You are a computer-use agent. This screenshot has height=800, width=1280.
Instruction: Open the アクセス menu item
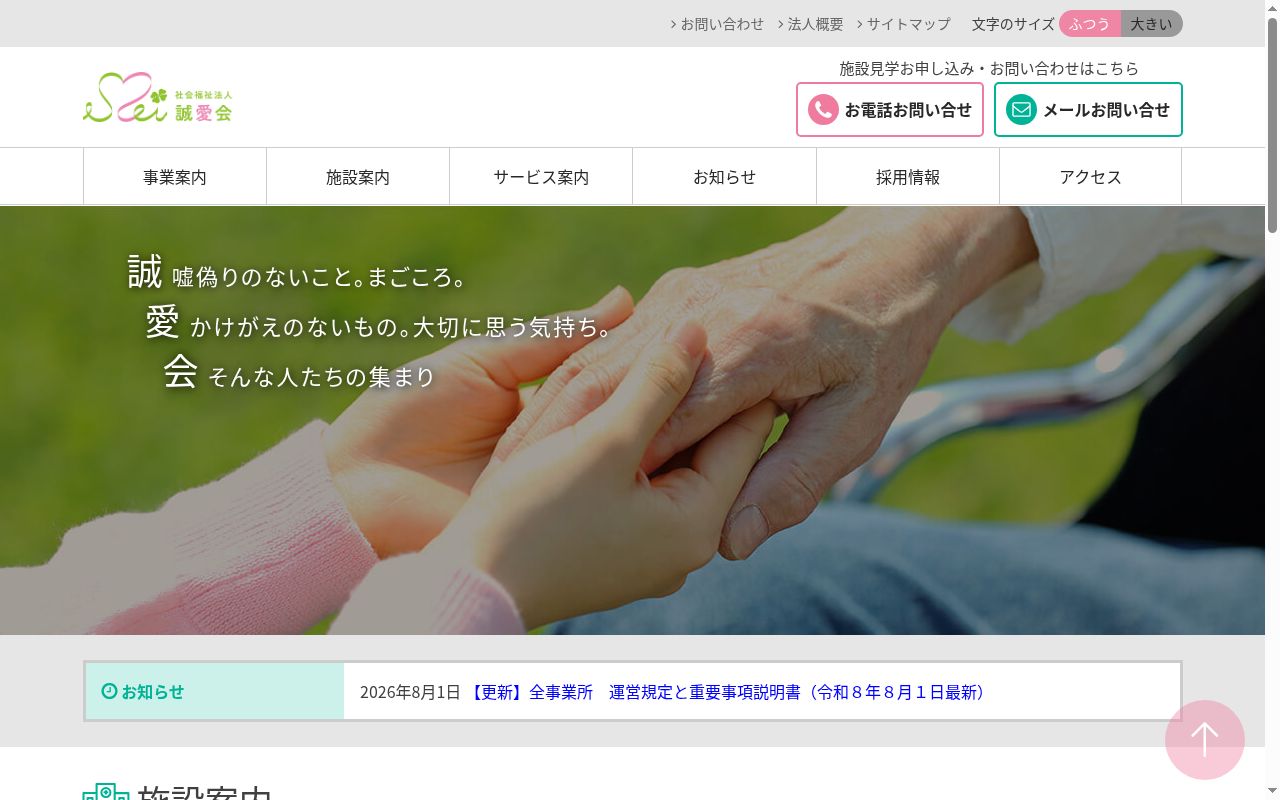click(x=1090, y=177)
